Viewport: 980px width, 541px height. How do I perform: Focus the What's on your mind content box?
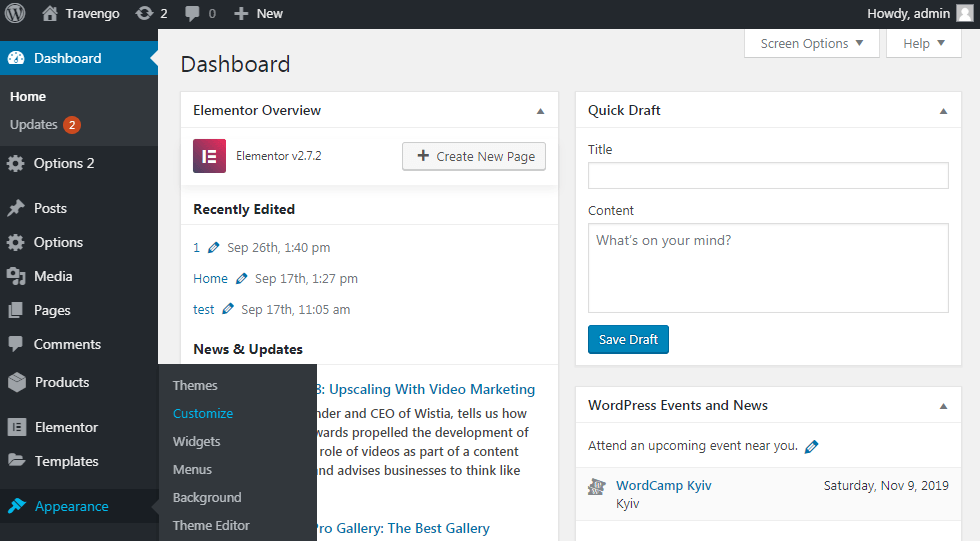768,268
